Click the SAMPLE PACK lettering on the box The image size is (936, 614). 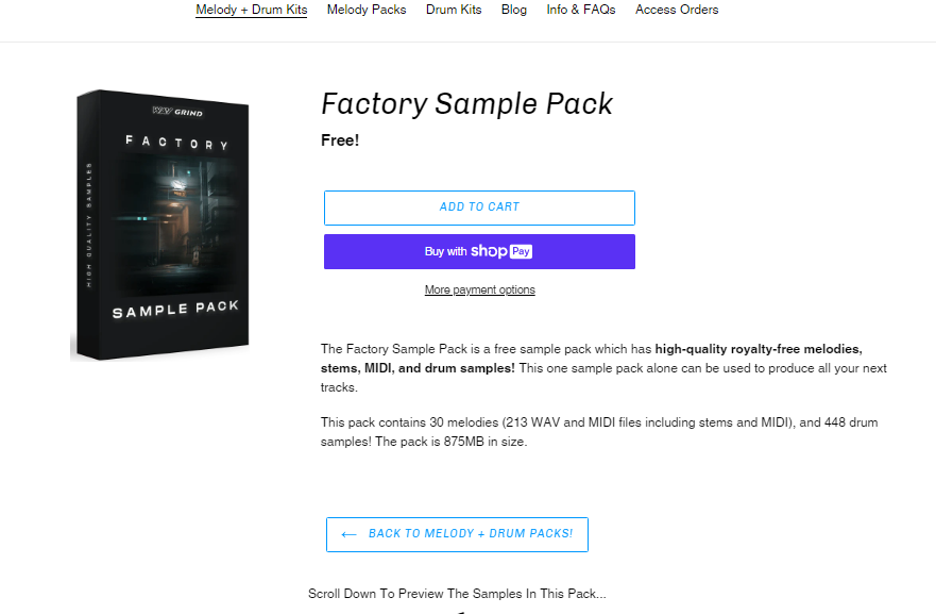coord(176,310)
